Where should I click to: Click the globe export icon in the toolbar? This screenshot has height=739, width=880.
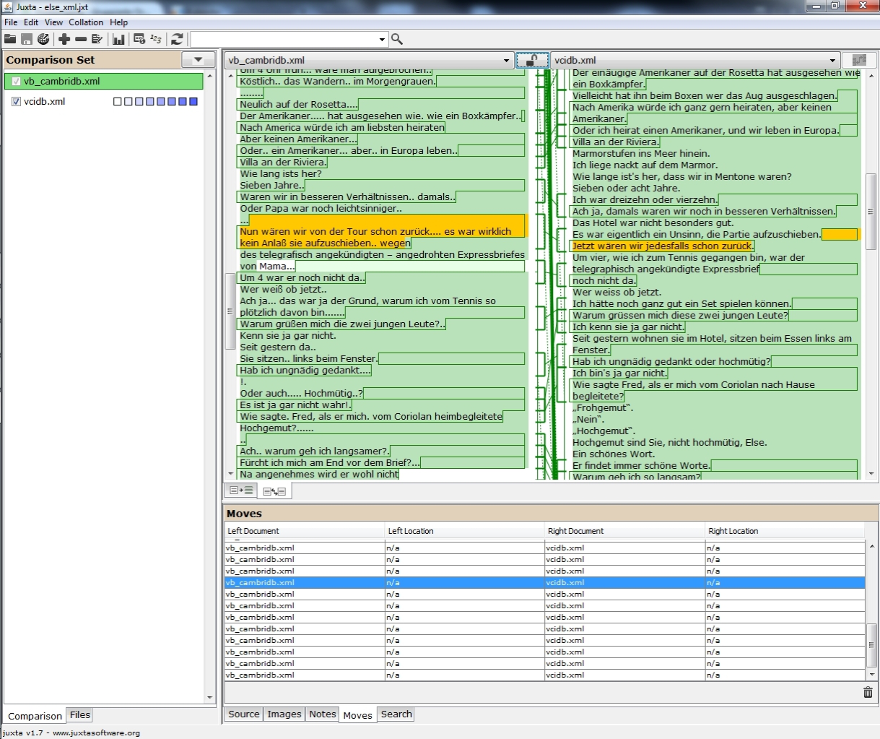pyautogui.click(x=43, y=39)
